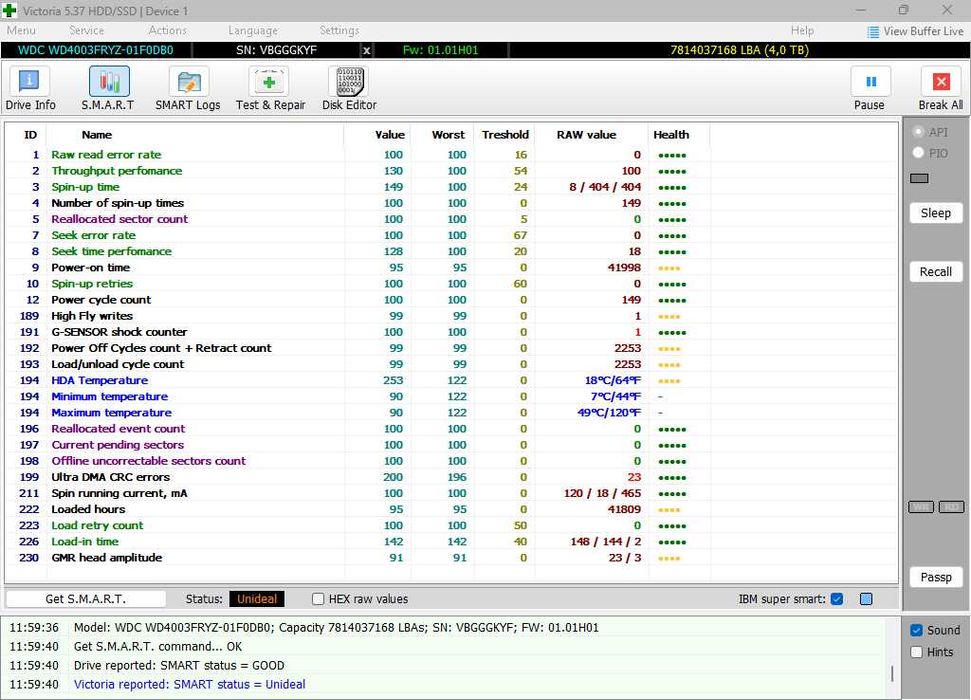Toggle HEX raw values checkbox
Image resolution: width=971 pixels, height=700 pixels.
[318, 599]
